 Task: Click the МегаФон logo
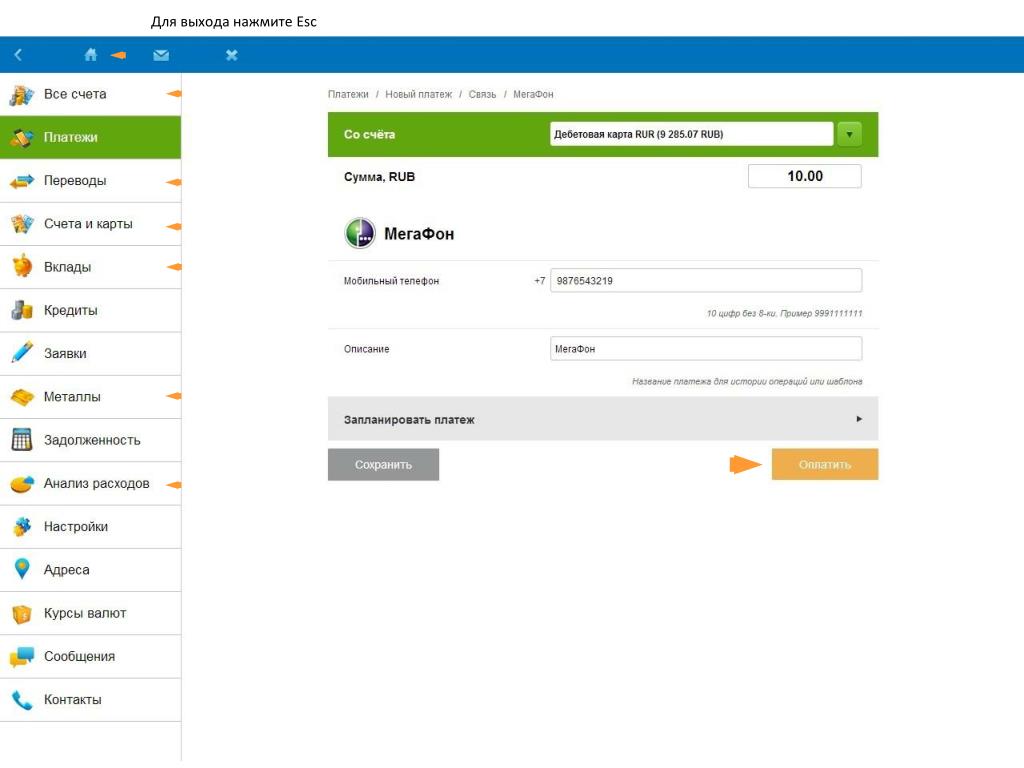[x=360, y=234]
